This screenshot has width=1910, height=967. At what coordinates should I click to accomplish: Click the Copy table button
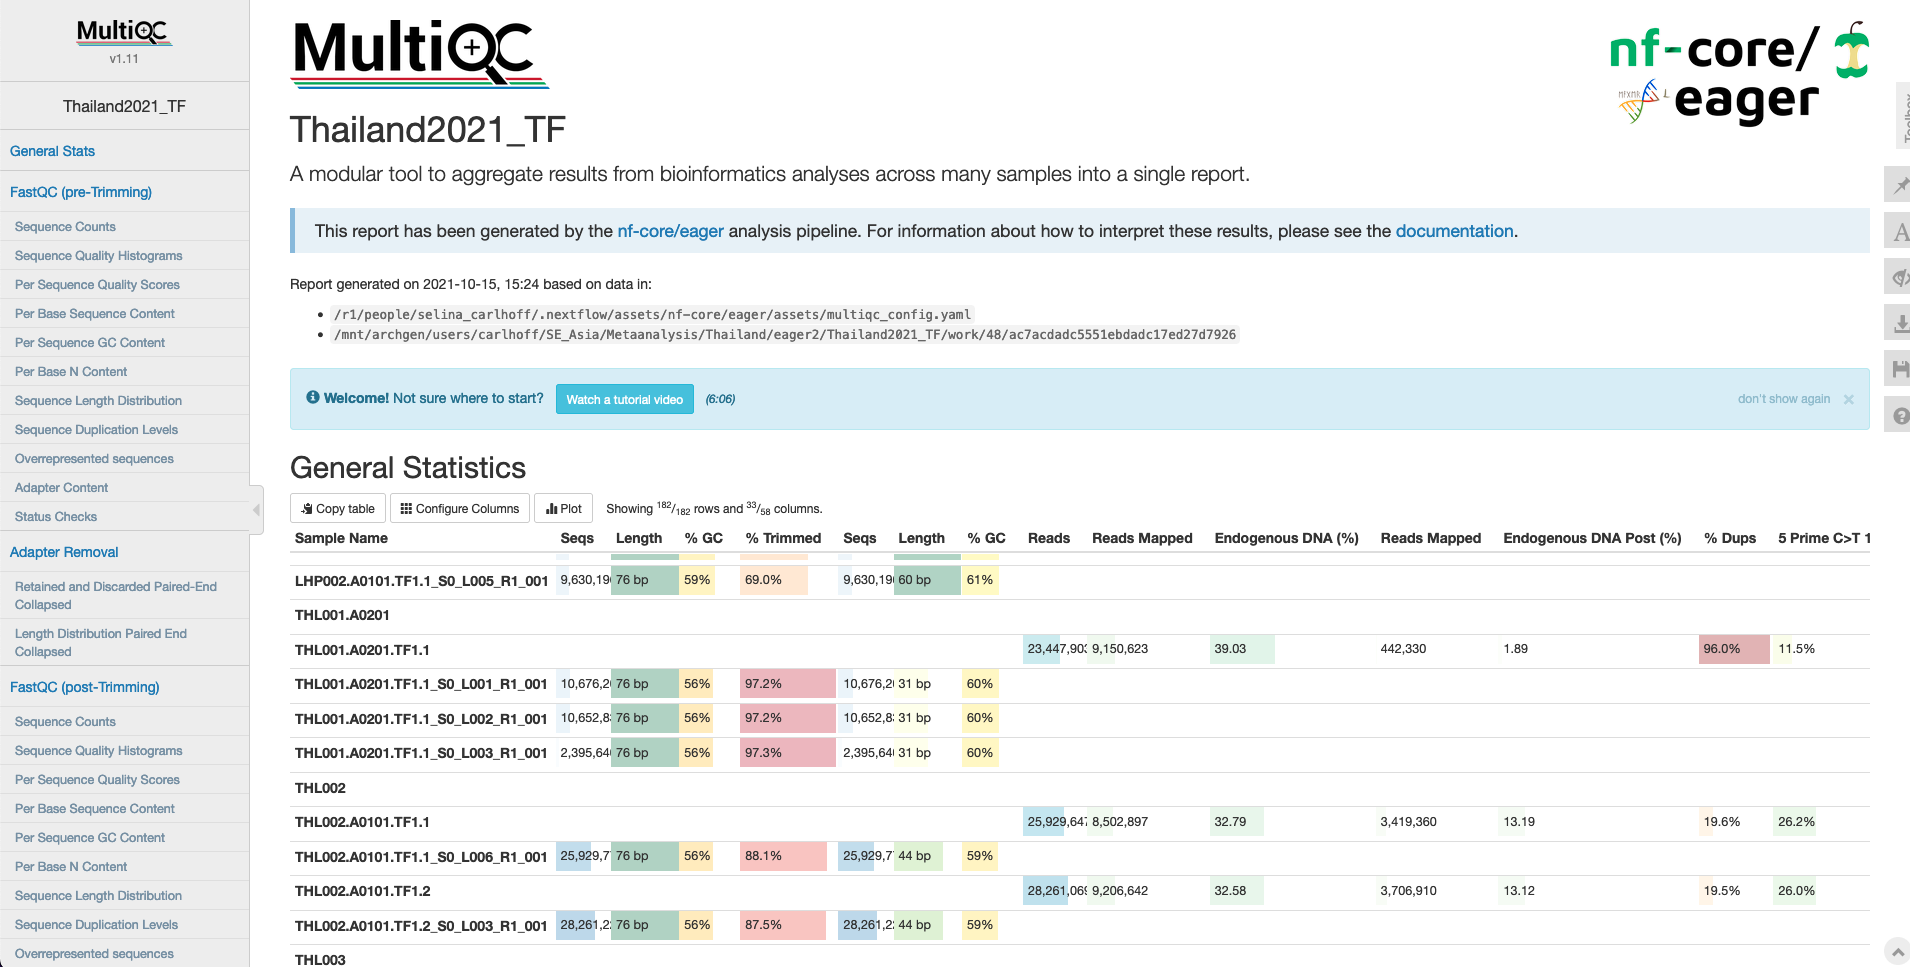point(337,508)
